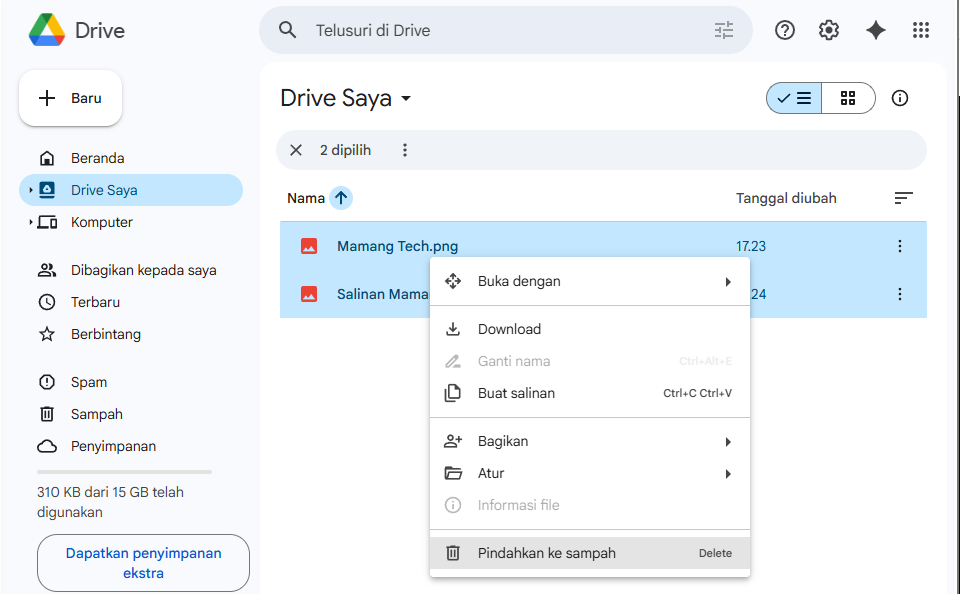The image size is (960, 594).
Task: Expand the Drive Saya title dropdown
Action: pos(406,98)
